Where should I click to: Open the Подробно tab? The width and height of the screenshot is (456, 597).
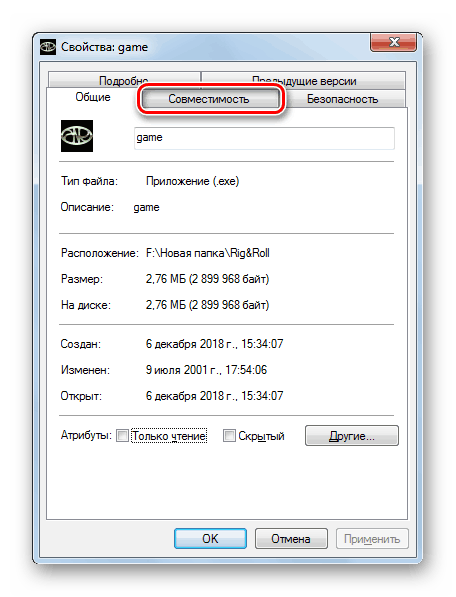pyautogui.click(x=124, y=80)
